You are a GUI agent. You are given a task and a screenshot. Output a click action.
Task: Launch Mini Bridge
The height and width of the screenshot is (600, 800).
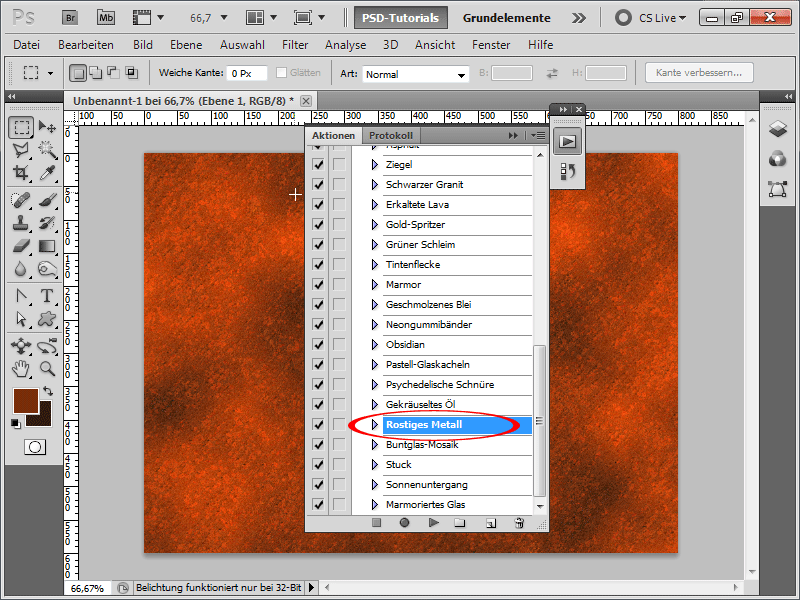click(x=106, y=18)
